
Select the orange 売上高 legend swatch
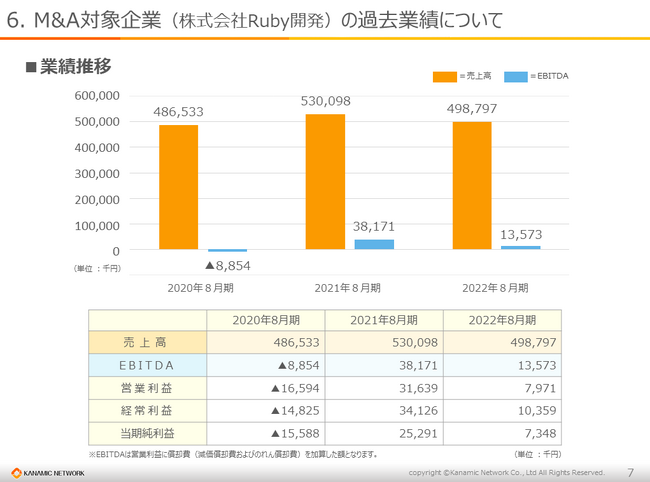444,76
